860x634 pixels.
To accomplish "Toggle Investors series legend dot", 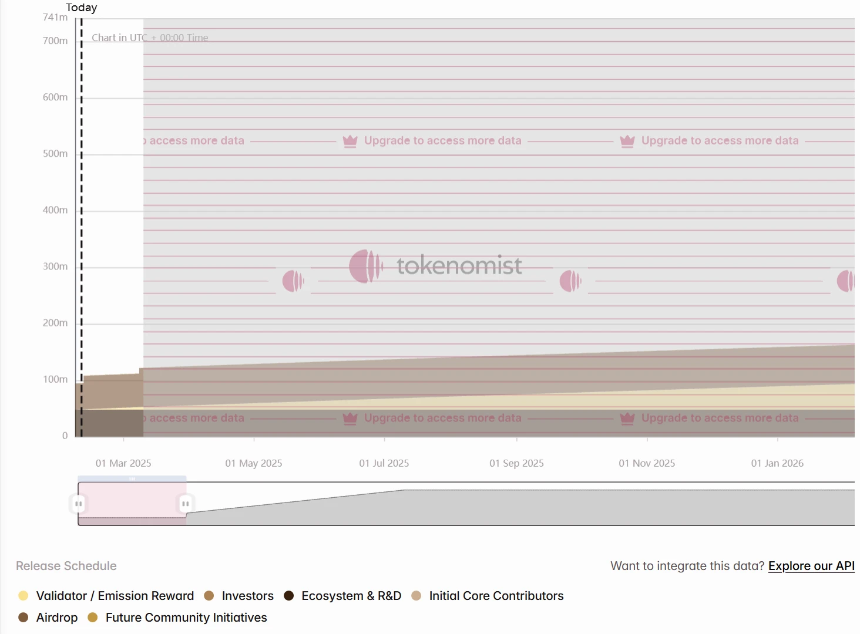I will coord(209,596).
